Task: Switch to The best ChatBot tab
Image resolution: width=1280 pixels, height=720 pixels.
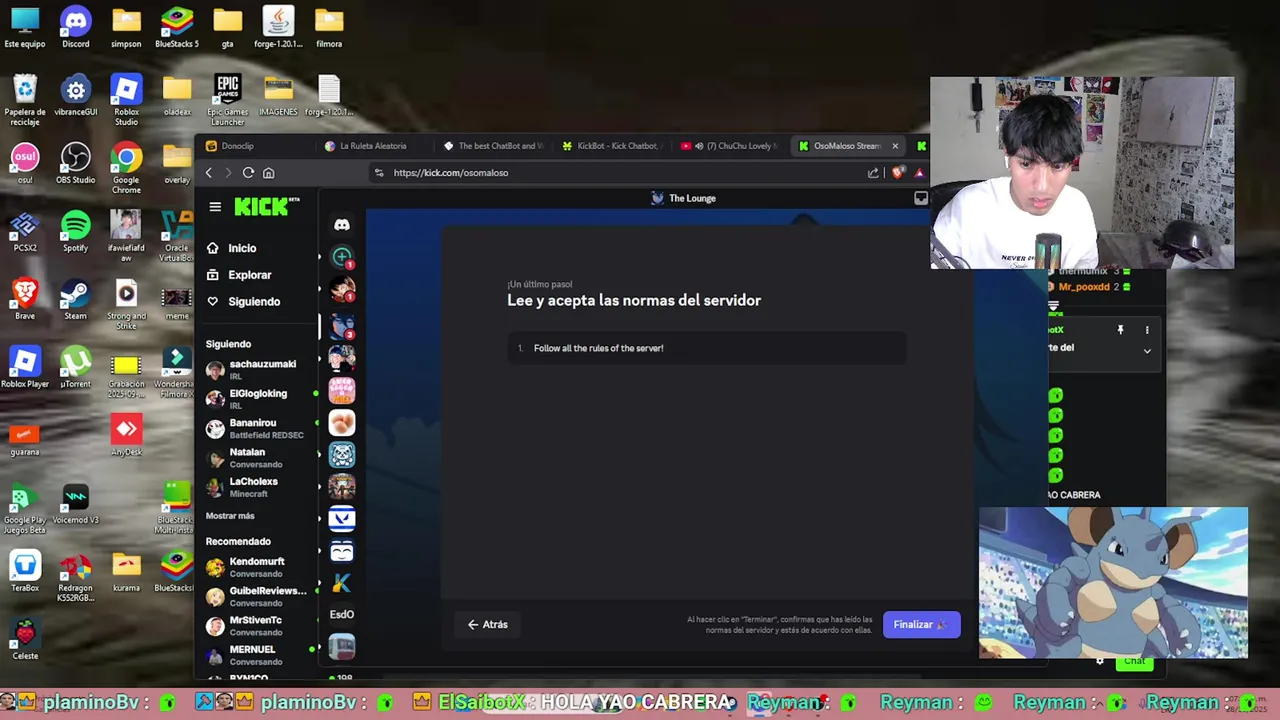Action: [492, 146]
